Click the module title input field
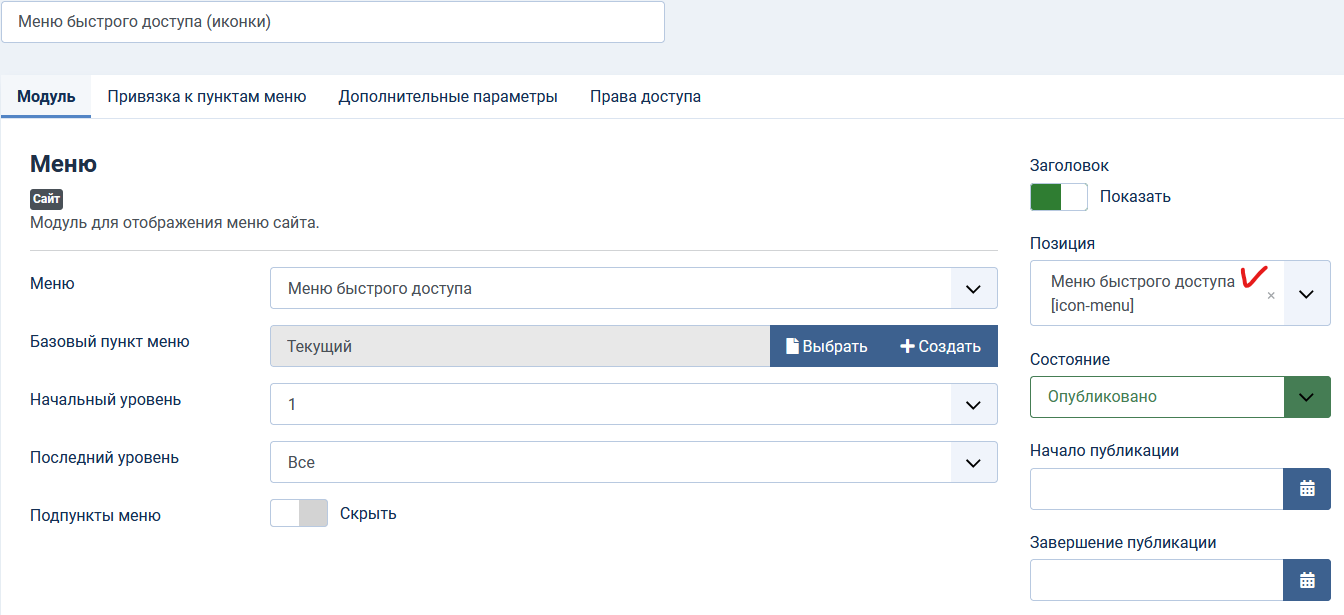 point(333,22)
